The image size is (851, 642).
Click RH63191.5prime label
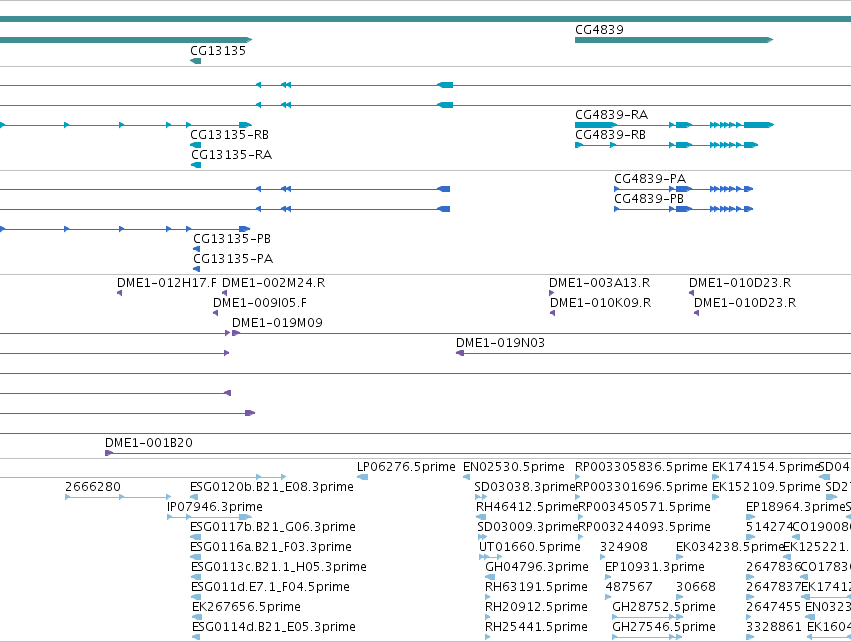tap(536, 587)
